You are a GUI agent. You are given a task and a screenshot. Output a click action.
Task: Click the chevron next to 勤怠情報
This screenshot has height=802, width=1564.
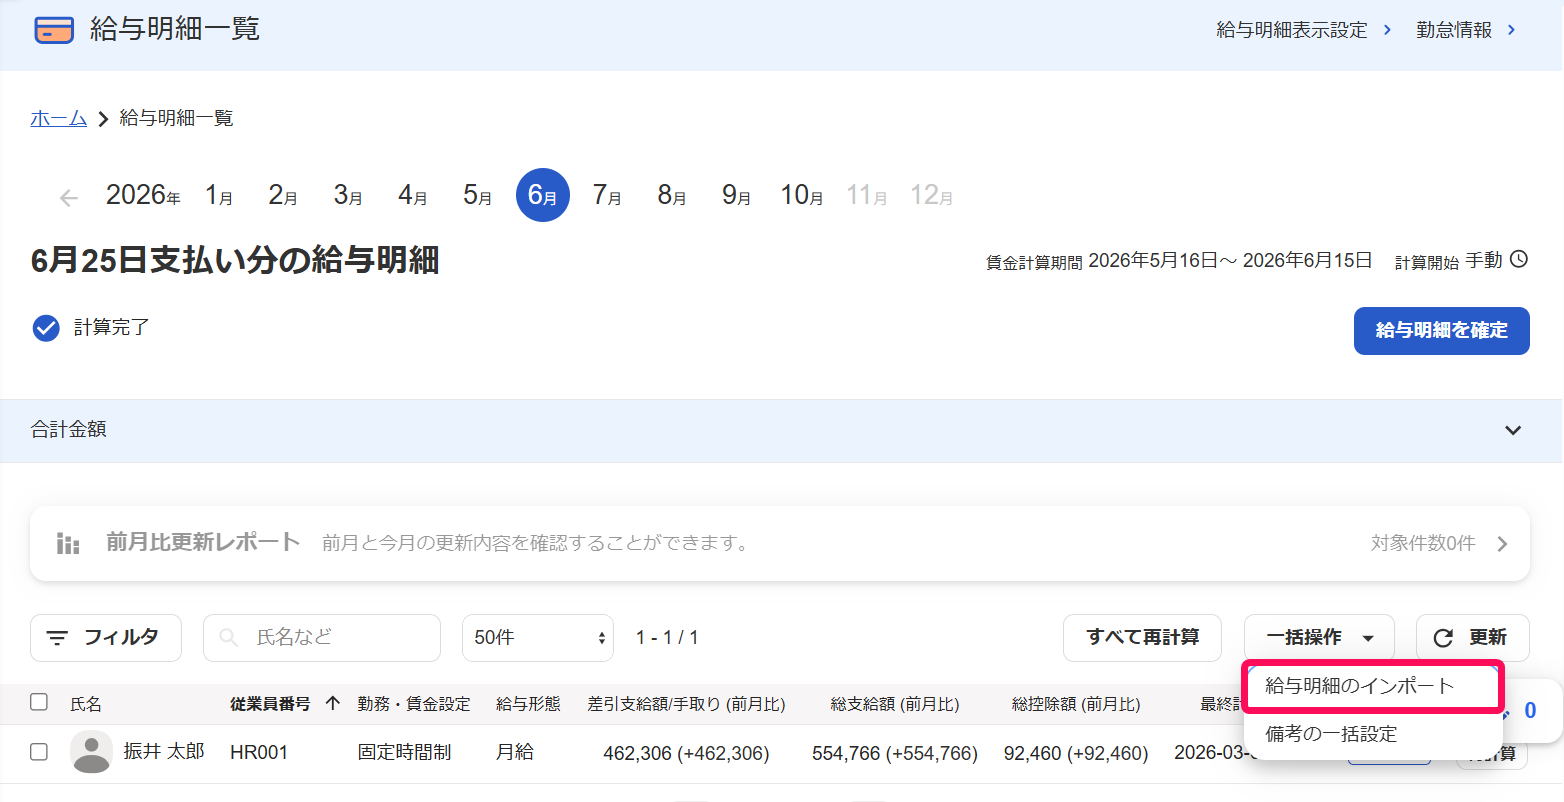[1511, 30]
